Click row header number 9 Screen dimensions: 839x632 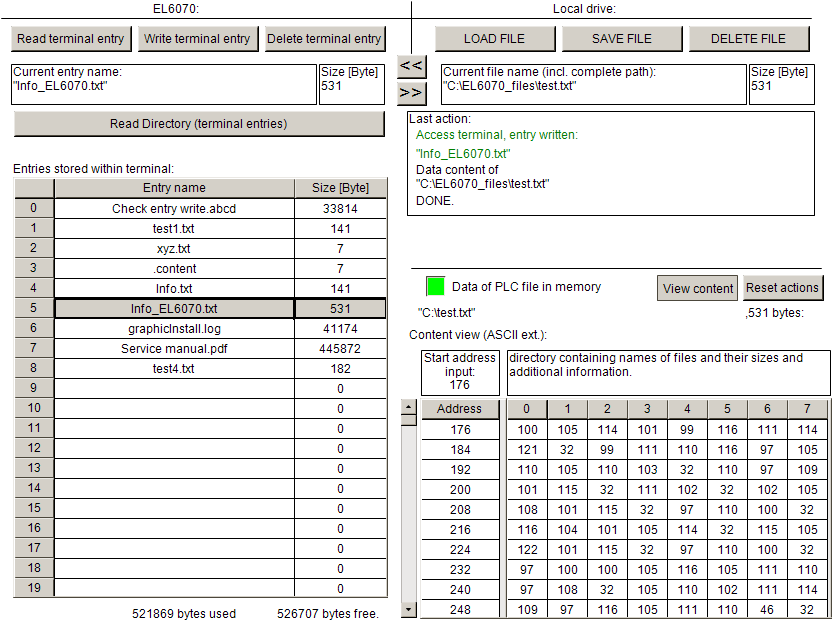34,388
